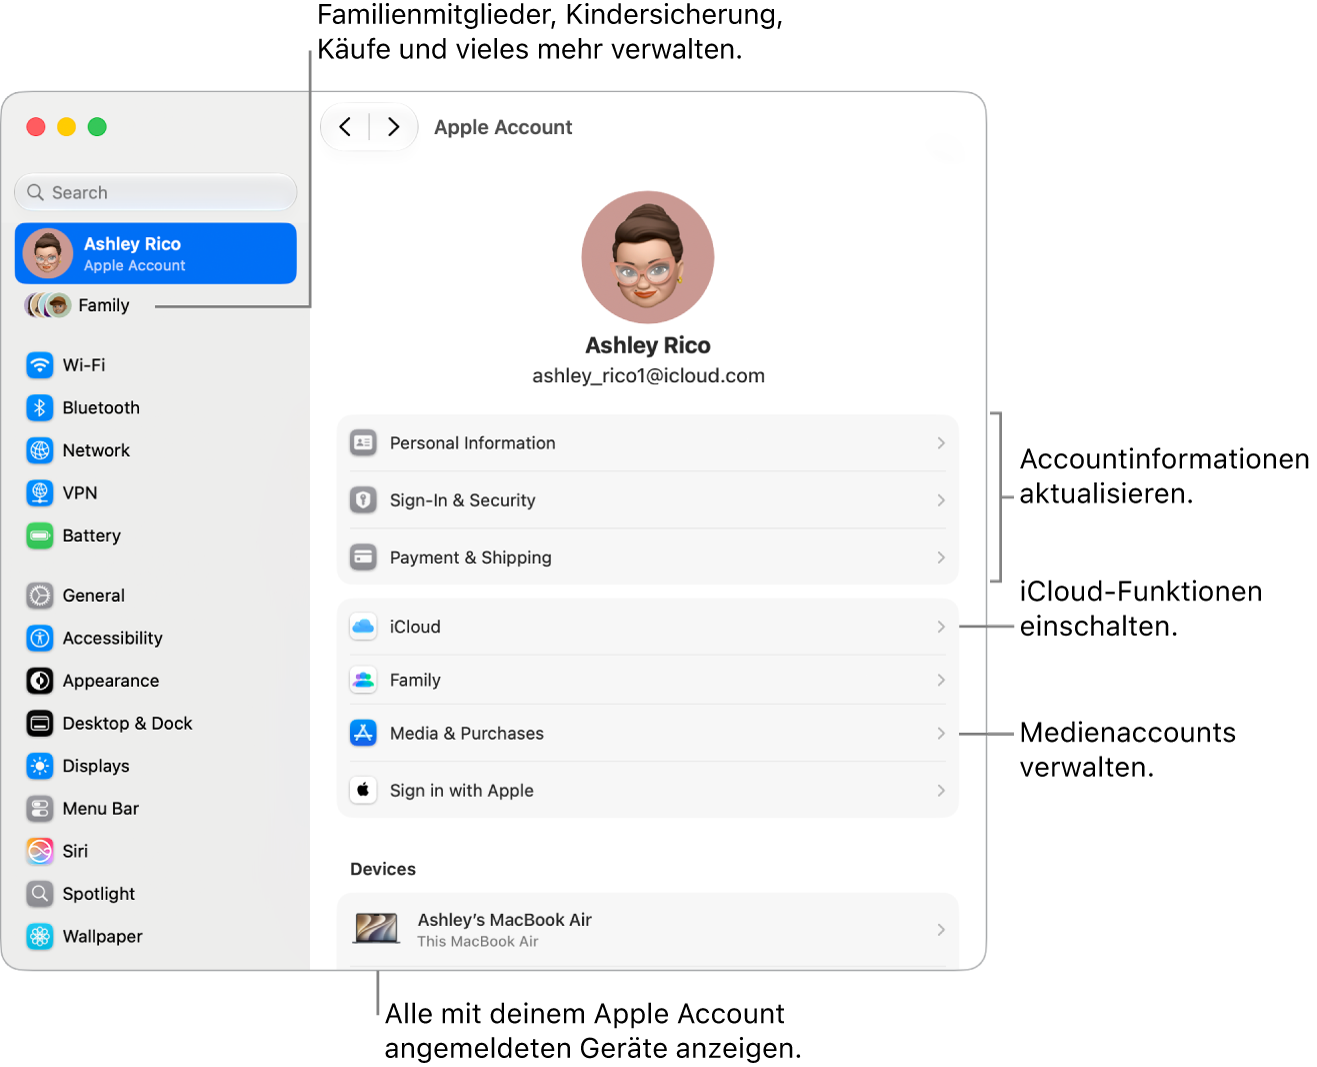Click the red close window button
This screenshot has width=1317, height=1067.
[x=36, y=127]
